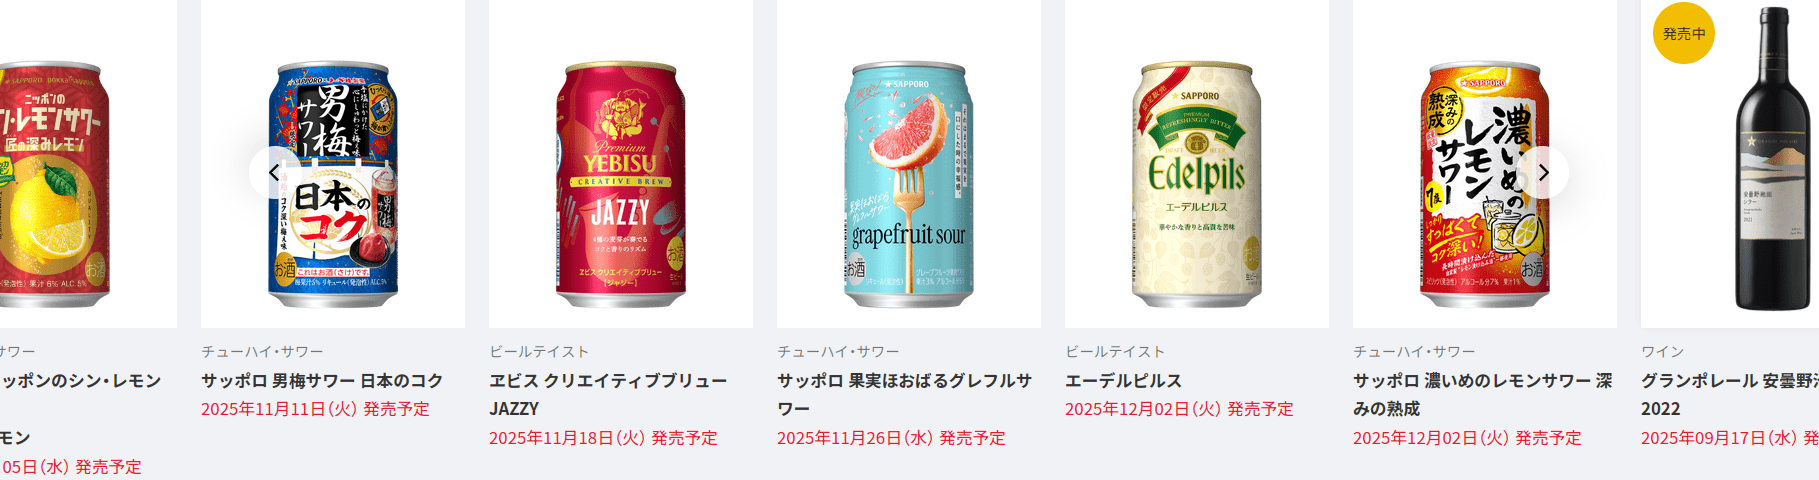Click the yellow 発売中 badge
This screenshot has height=480, width=1819.
(1684, 33)
